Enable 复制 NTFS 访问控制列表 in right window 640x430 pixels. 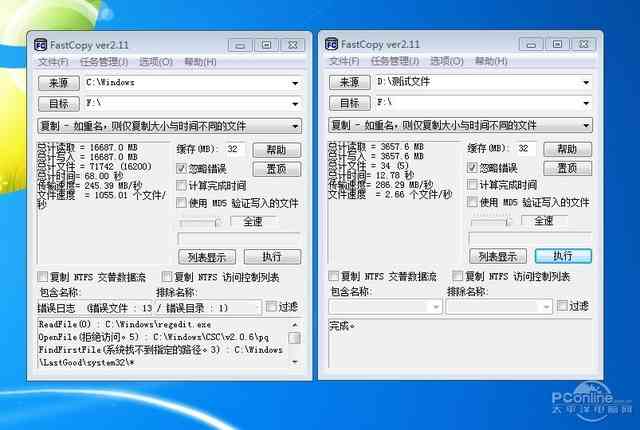[458, 276]
